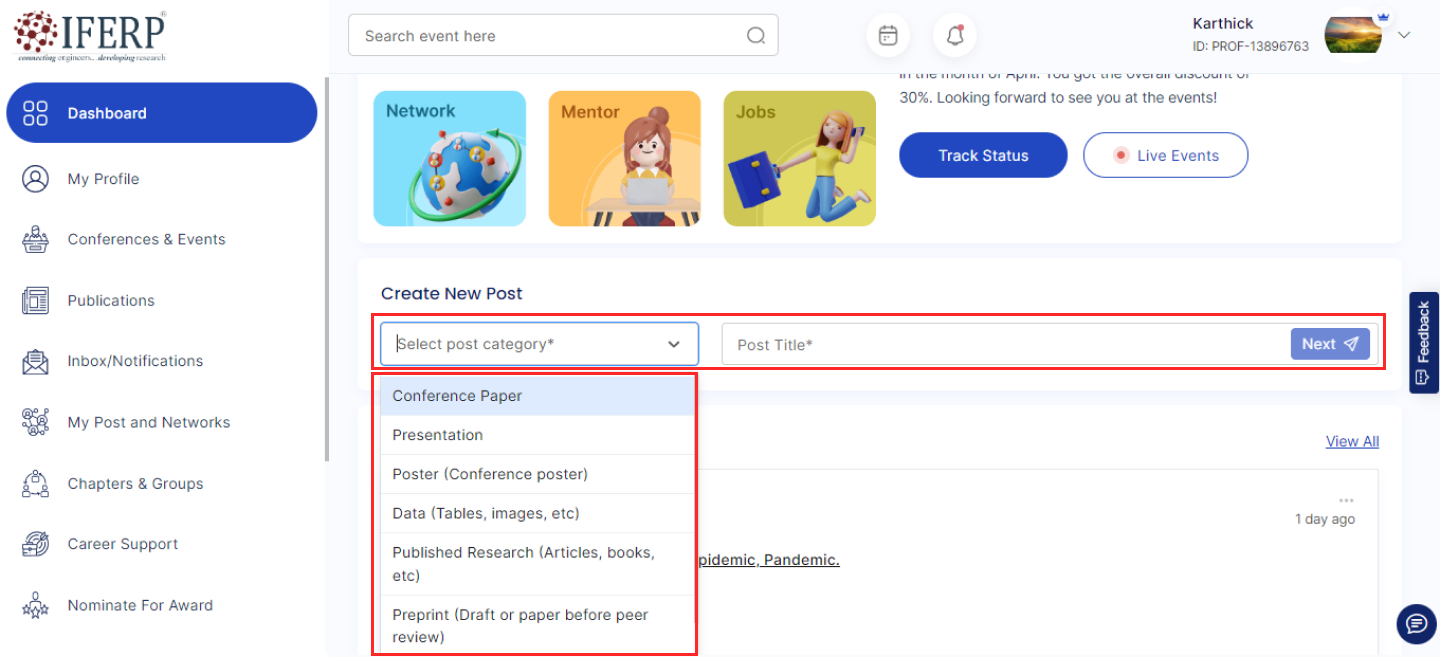Open the View All link

click(1352, 441)
